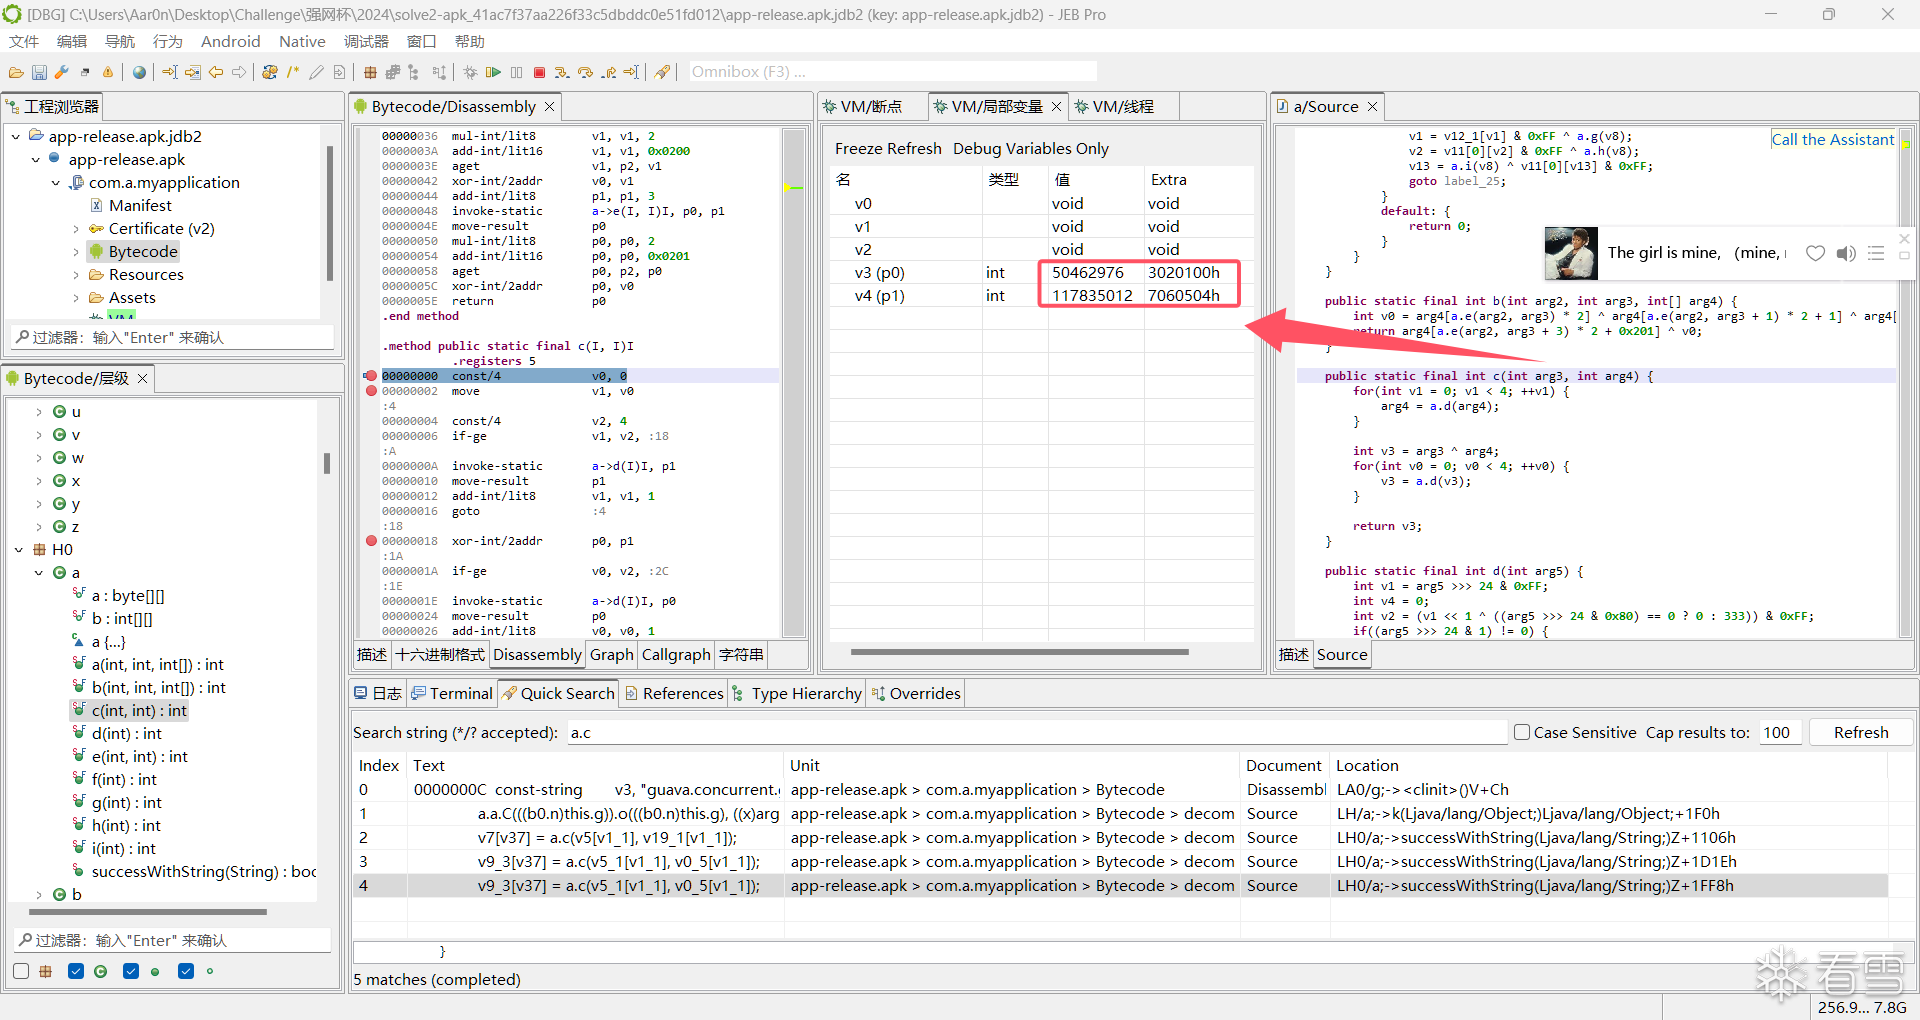Viewport: 1920px width, 1020px height.
Task: Enable the Case Sensitive checkbox
Action: (1522, 732)
